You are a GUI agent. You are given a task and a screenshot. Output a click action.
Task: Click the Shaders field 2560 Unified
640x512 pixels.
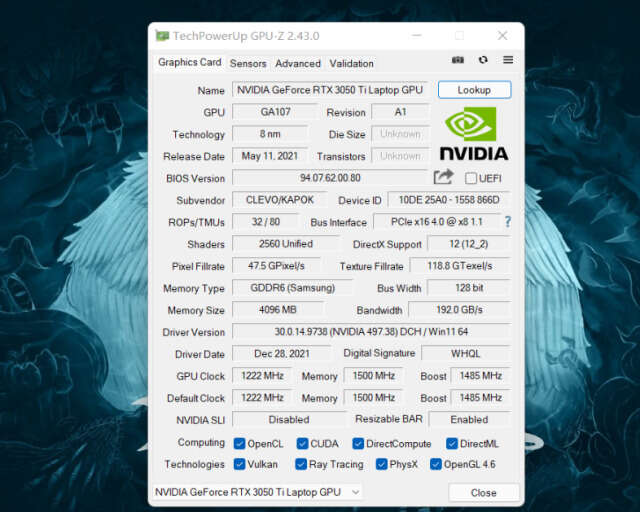coord(286,244)
